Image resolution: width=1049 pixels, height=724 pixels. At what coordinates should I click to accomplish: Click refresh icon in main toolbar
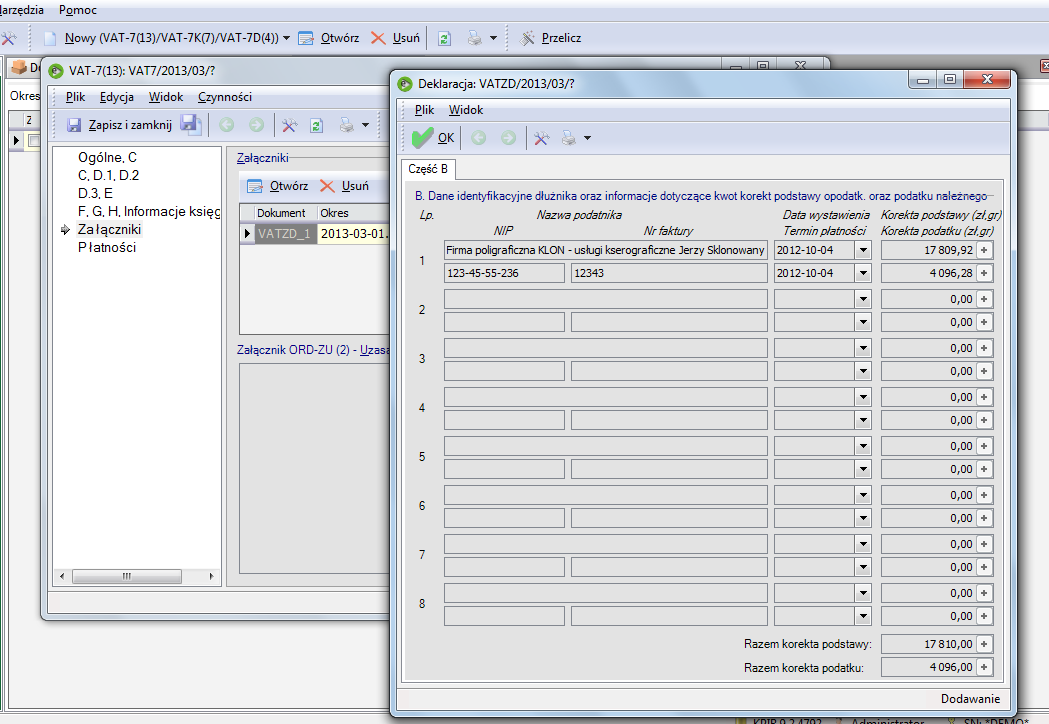click(x=444, y=38)
